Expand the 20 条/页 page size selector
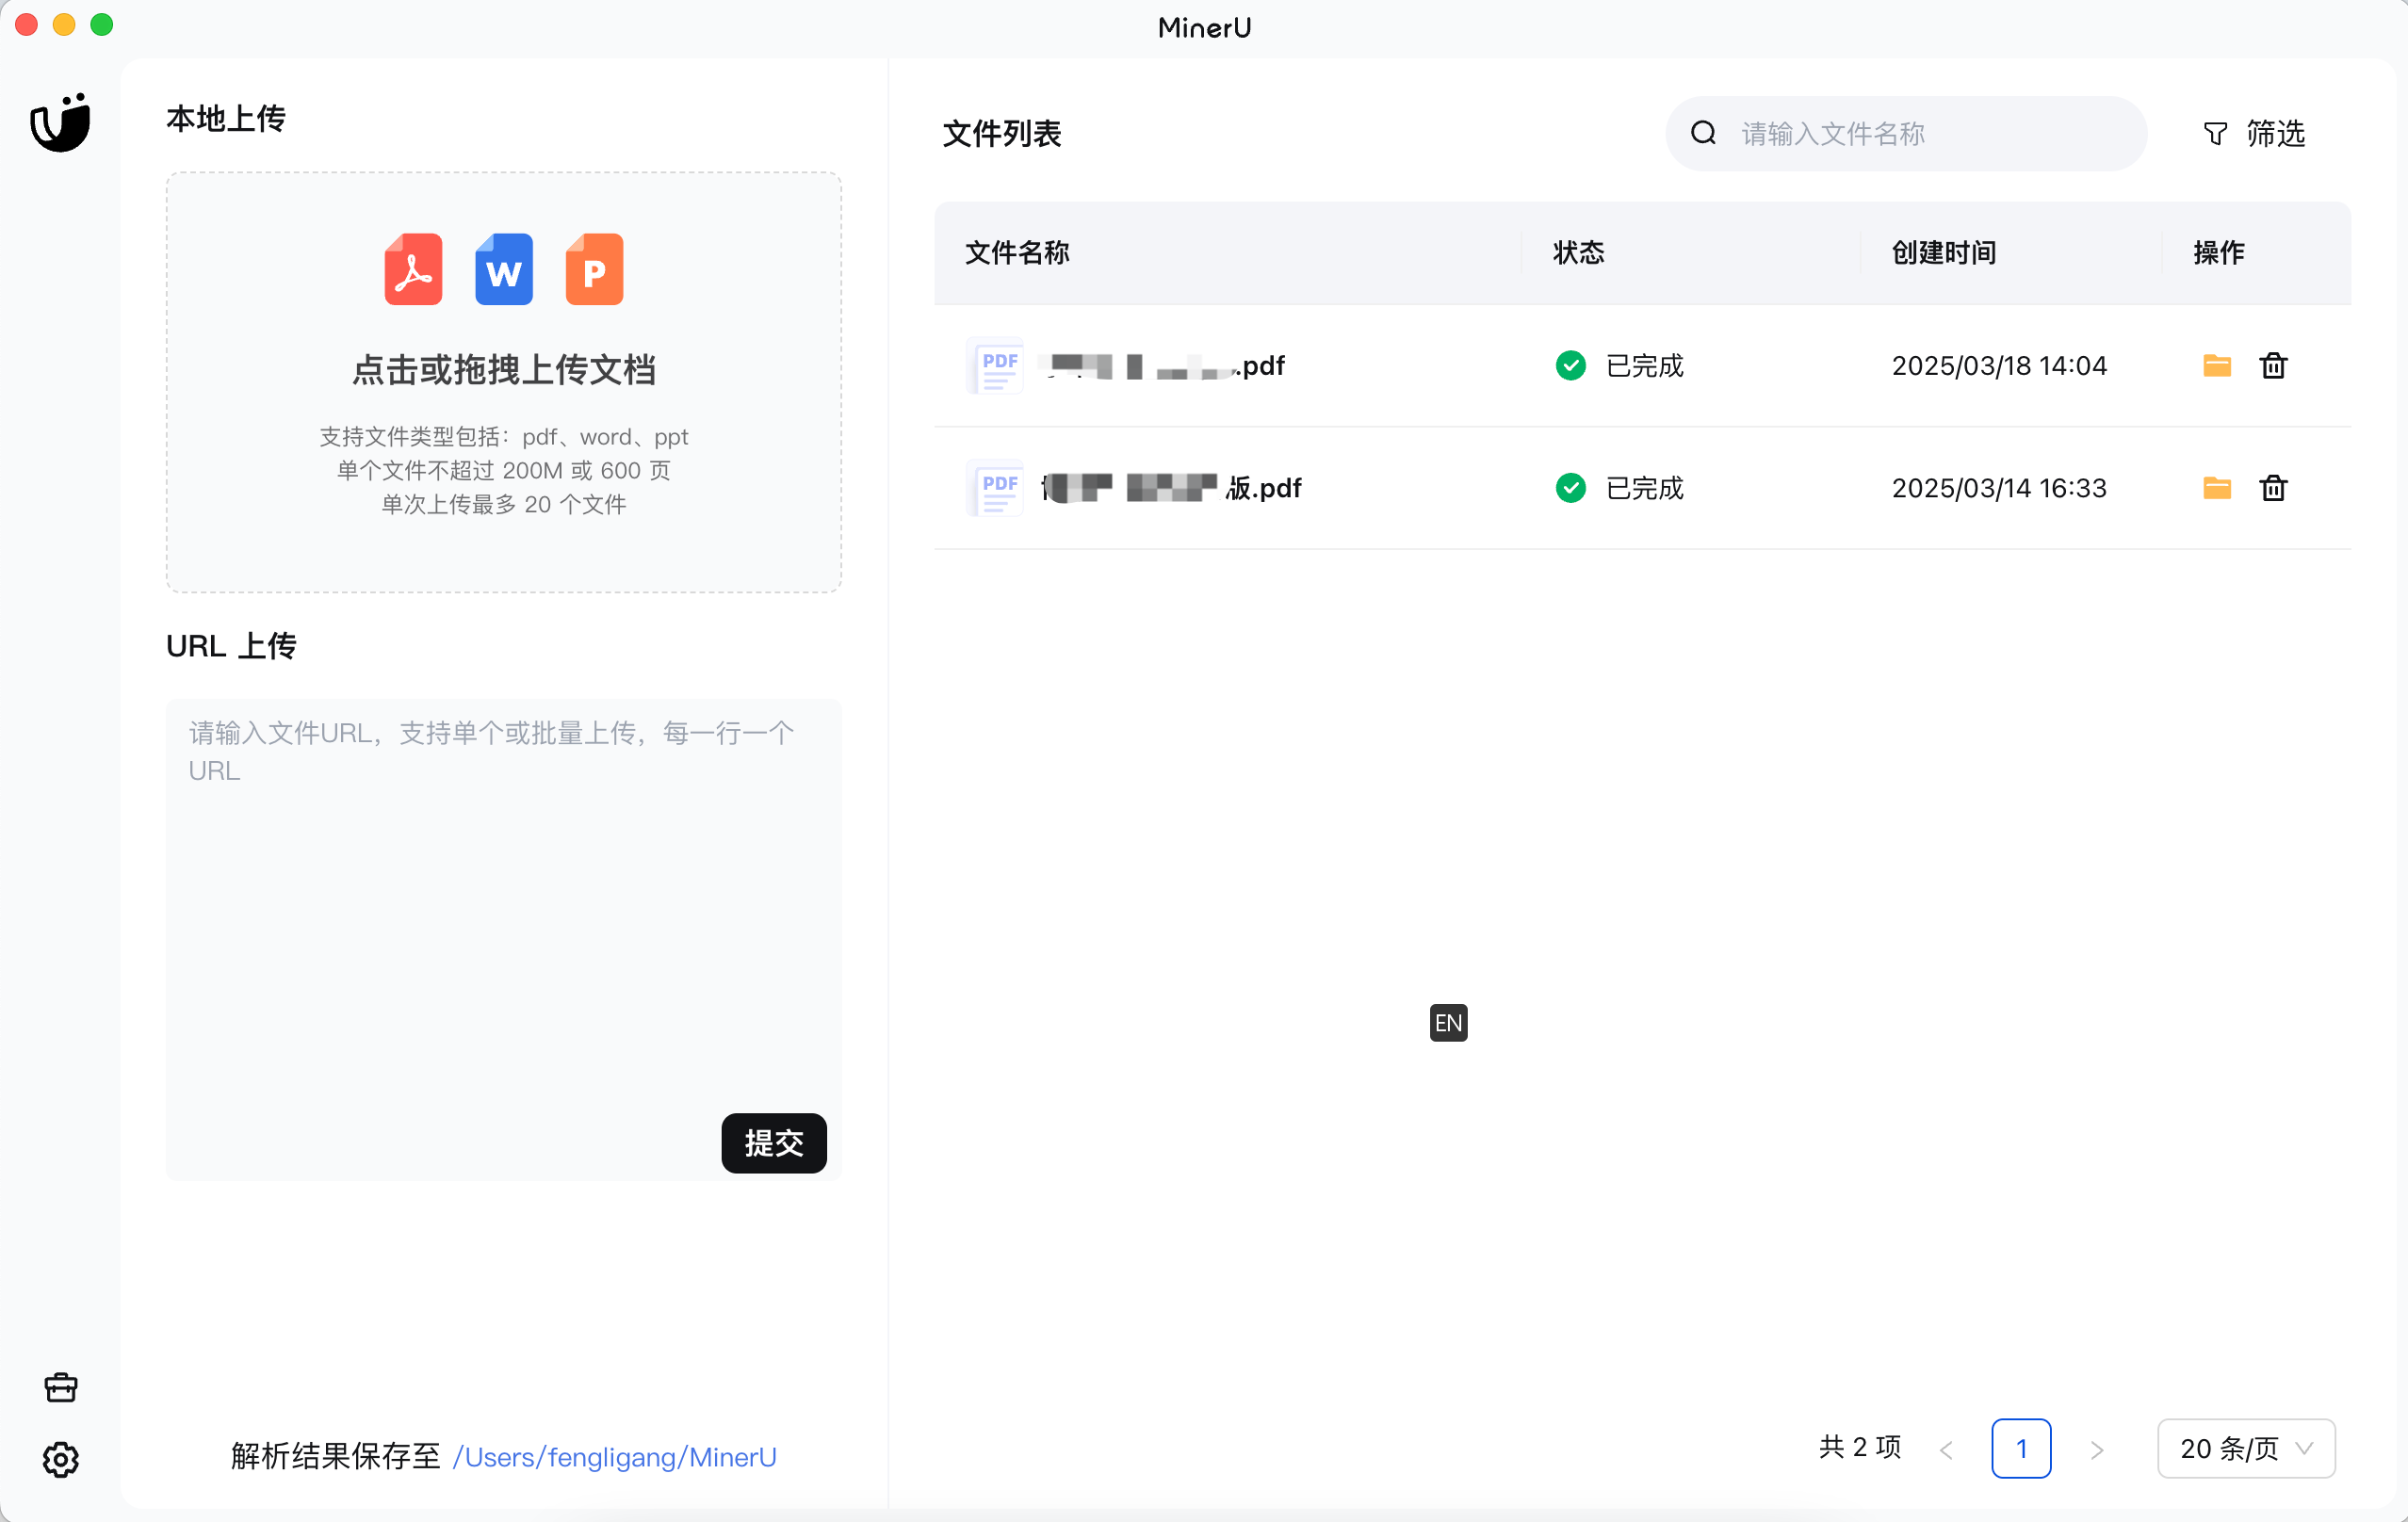Image resolution: width=2408 pixels, height=1522 pixels. pos(2245,1448)
